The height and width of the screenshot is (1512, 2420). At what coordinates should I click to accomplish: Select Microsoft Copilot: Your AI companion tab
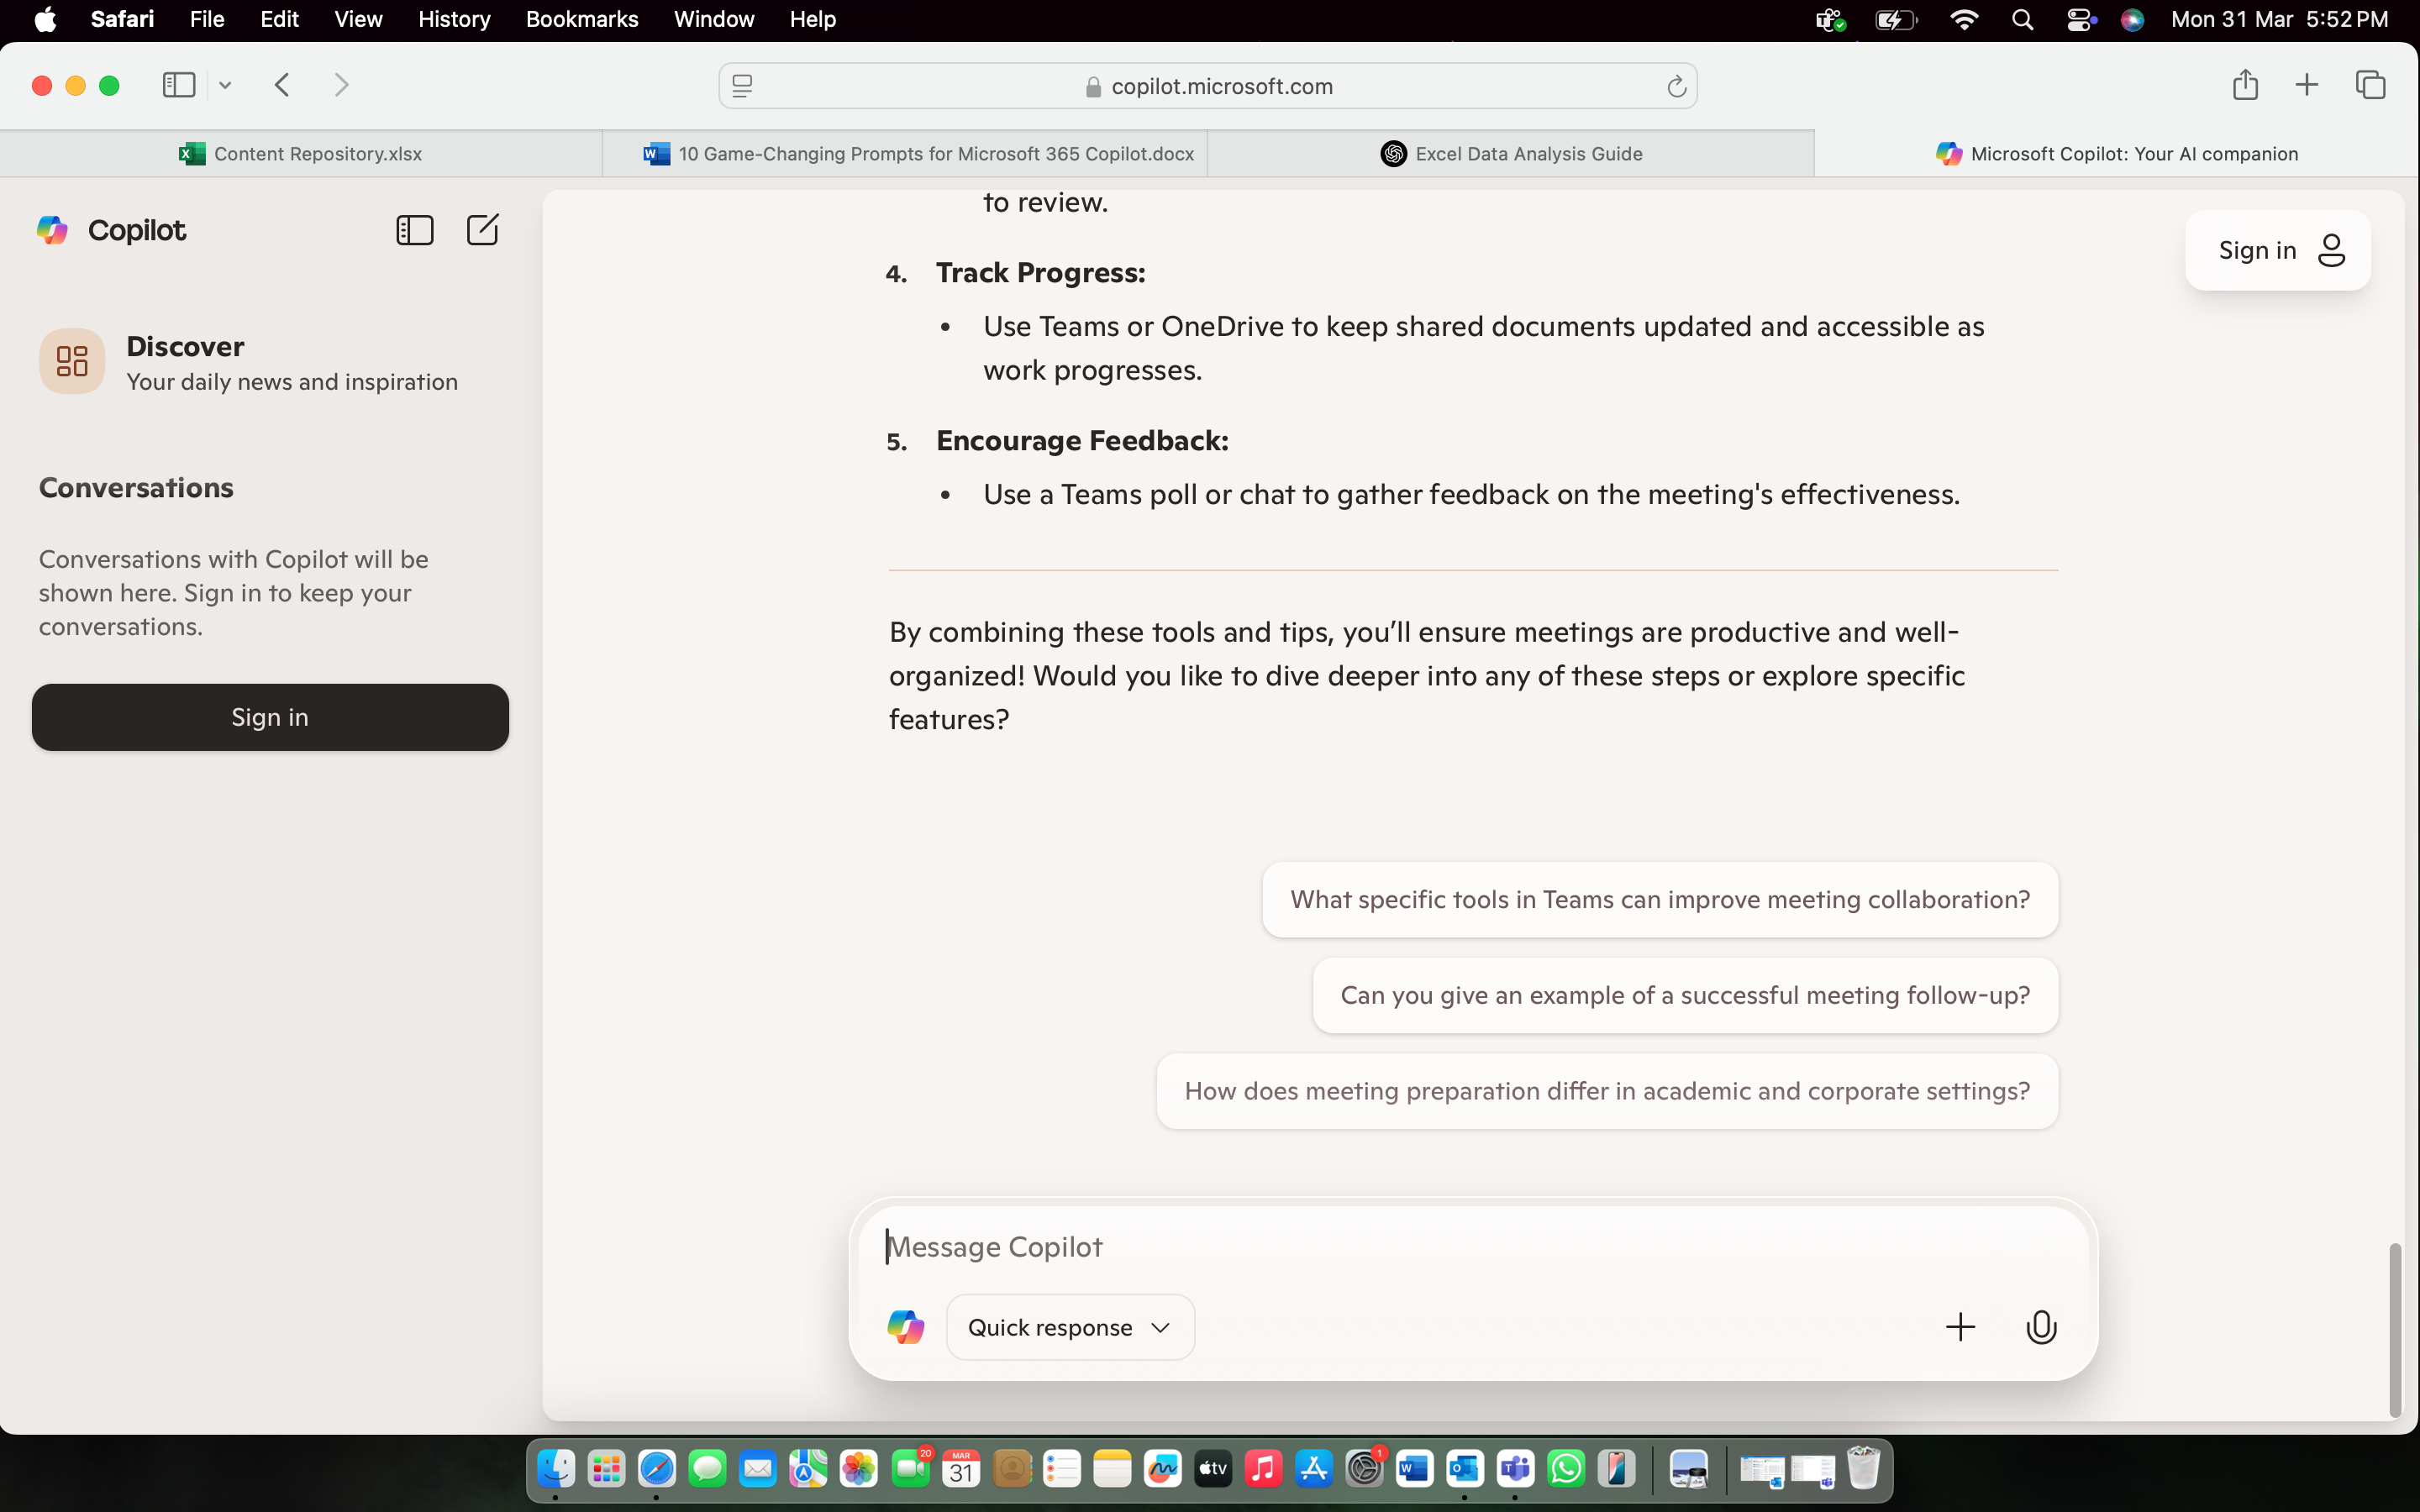(x=2117, y=153)
